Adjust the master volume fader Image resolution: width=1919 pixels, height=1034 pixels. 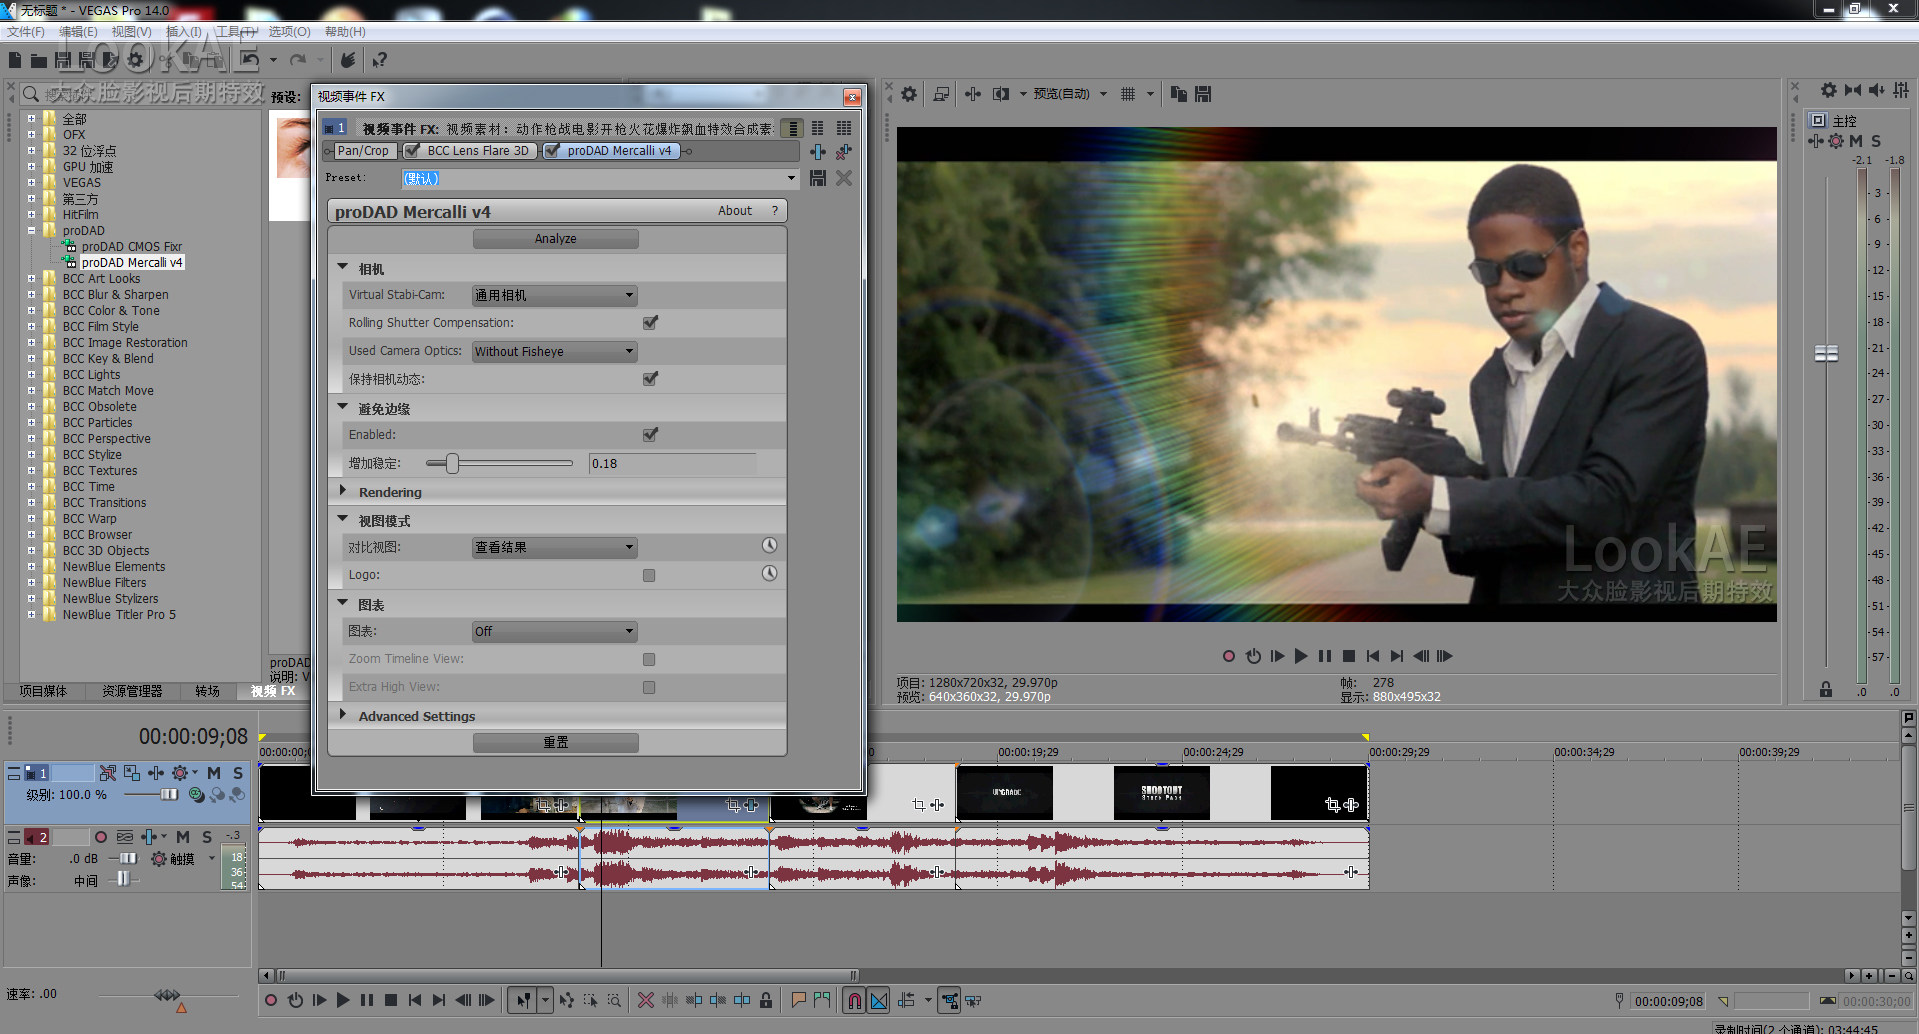coord(1826,353)
